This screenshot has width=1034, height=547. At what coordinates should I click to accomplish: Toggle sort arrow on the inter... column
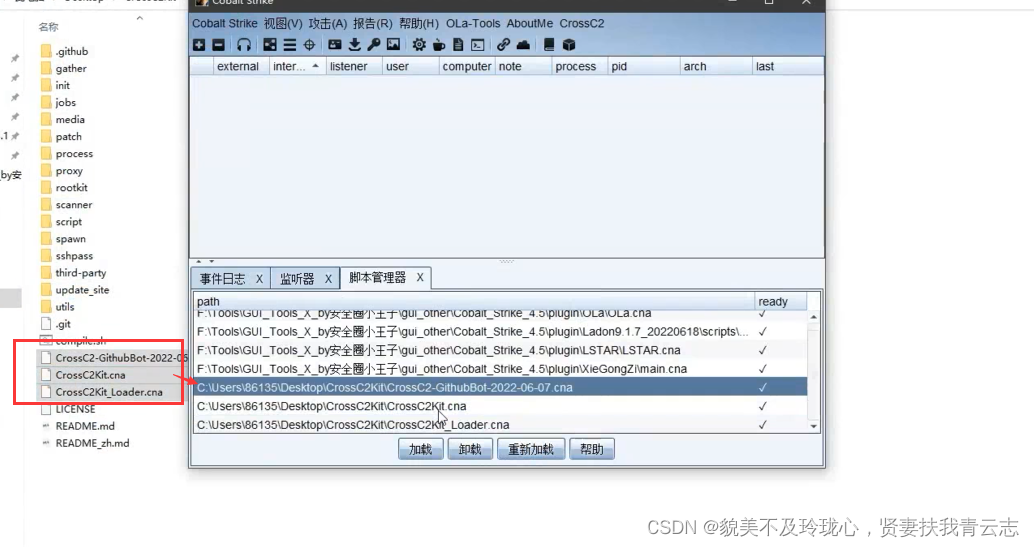pyautogui.click(x=315, y=66)
